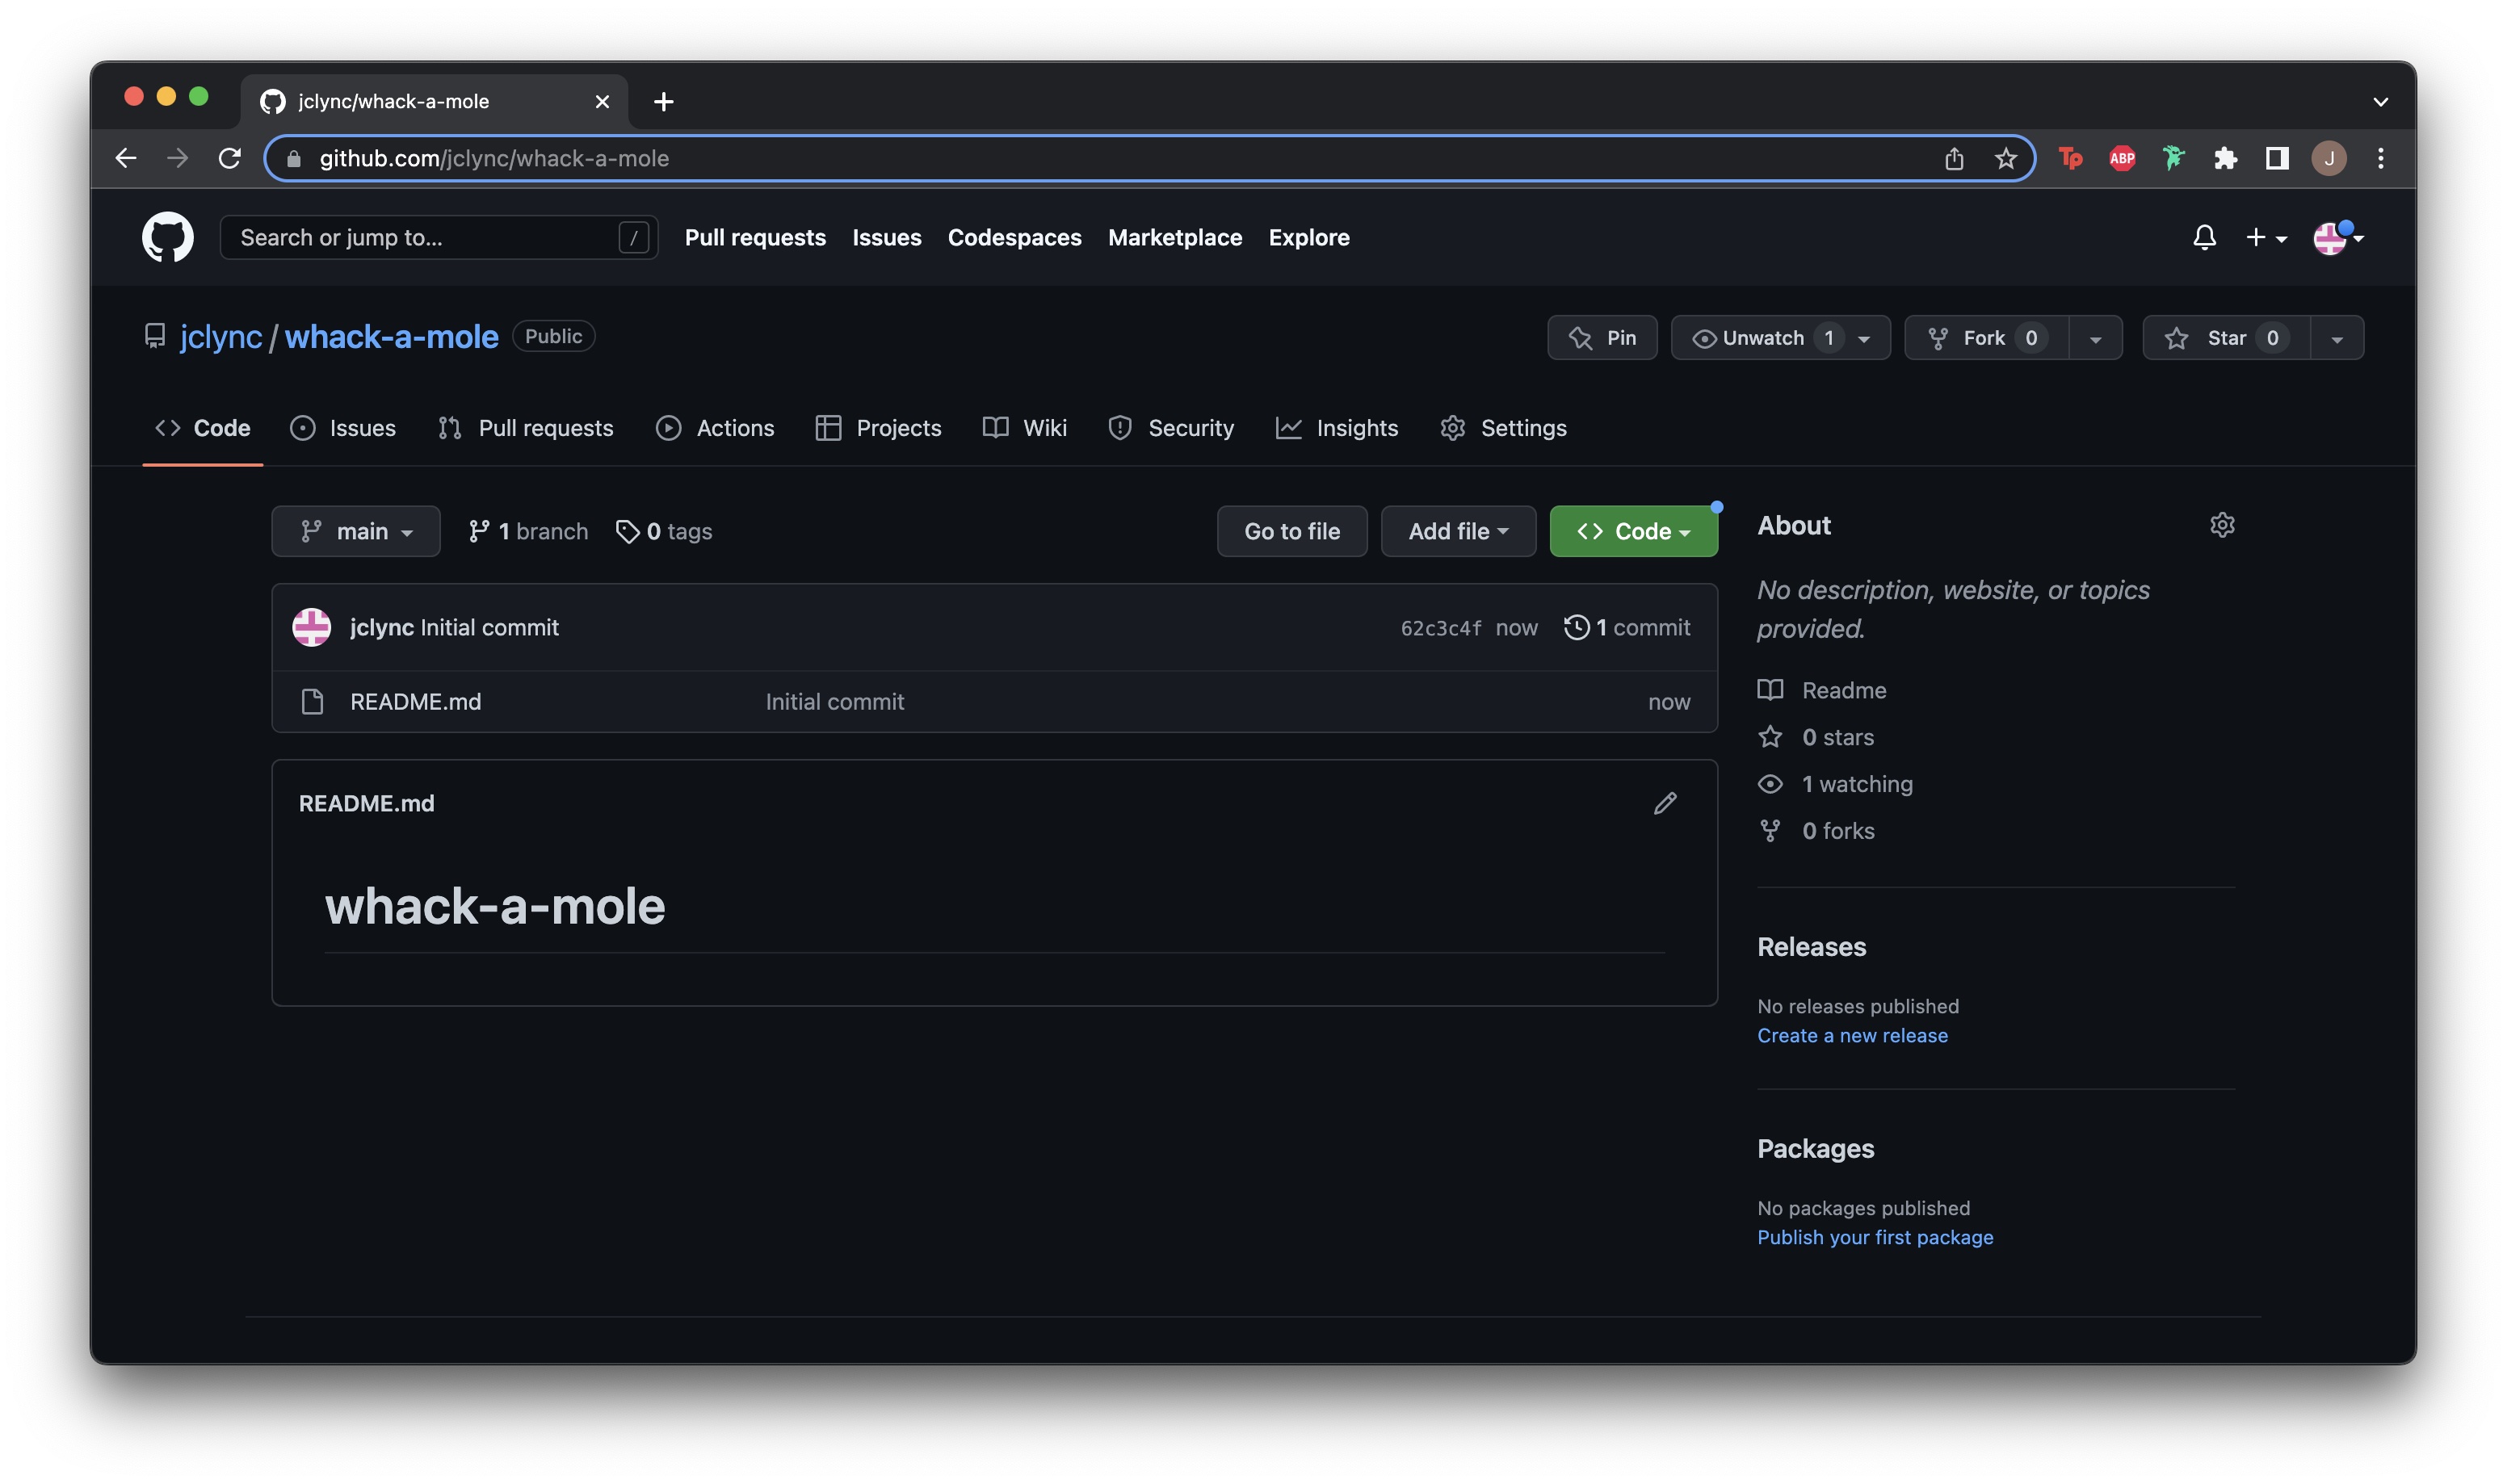Open the Insights tab

pos(1336,428)
